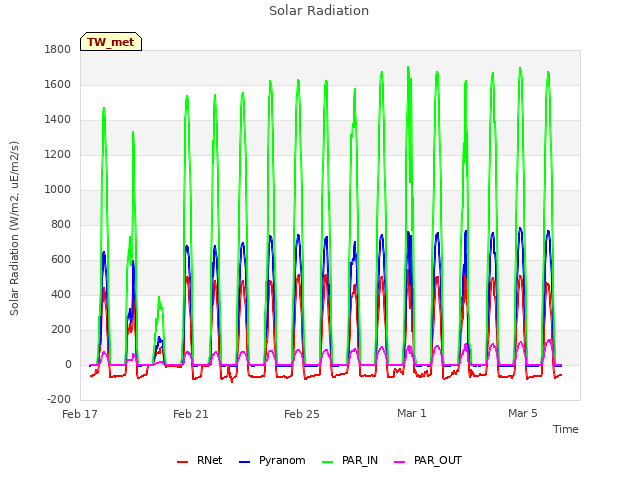Click the 1400 y-axis tick label

pos(58,120)
